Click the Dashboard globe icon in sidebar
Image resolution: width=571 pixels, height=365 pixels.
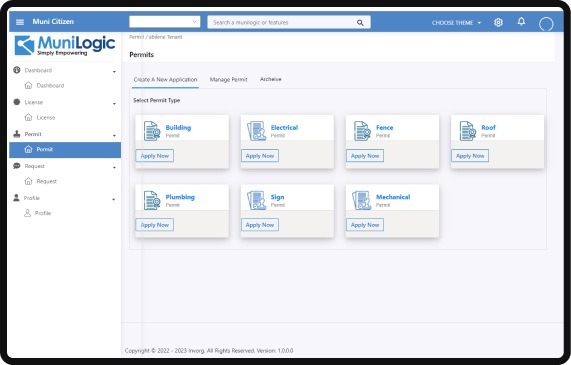click(x=17, y=70)
